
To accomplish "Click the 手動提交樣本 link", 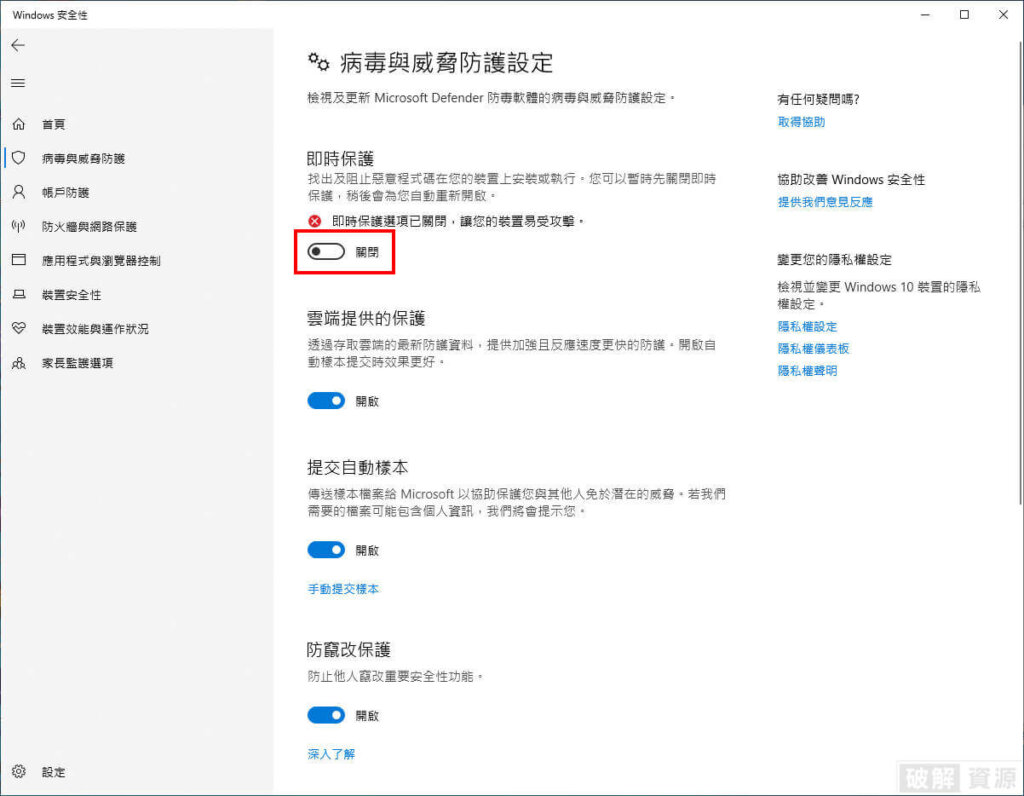I will [343, 588].
